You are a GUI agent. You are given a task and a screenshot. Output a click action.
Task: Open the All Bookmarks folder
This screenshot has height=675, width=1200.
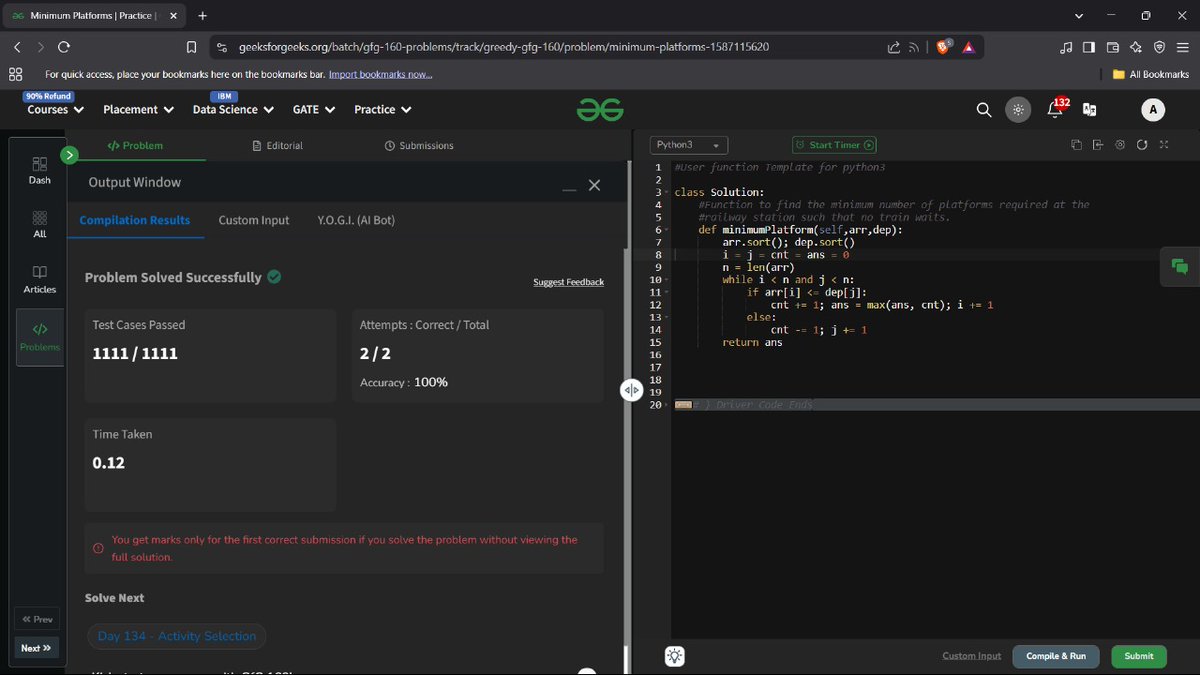point(1151,75)
